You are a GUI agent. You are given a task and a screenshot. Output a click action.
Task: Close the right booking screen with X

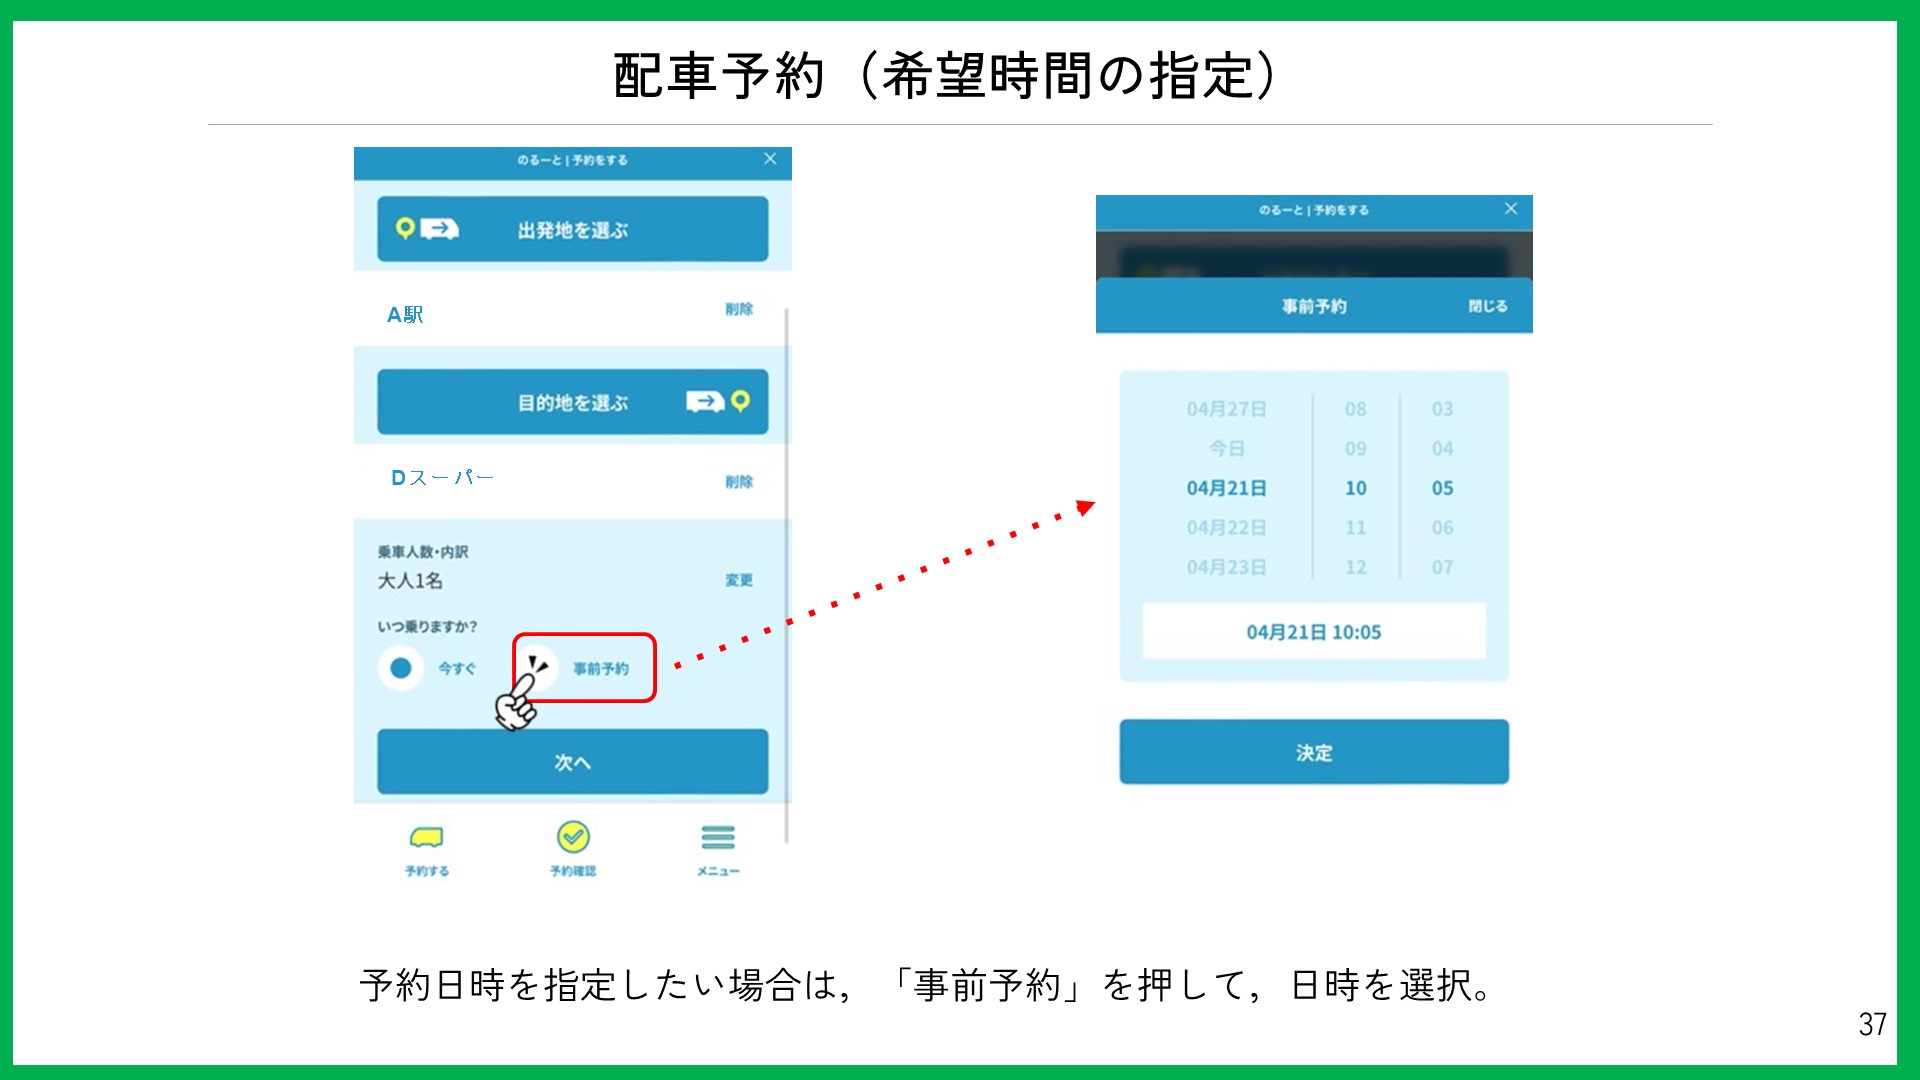pos(1510,208)
